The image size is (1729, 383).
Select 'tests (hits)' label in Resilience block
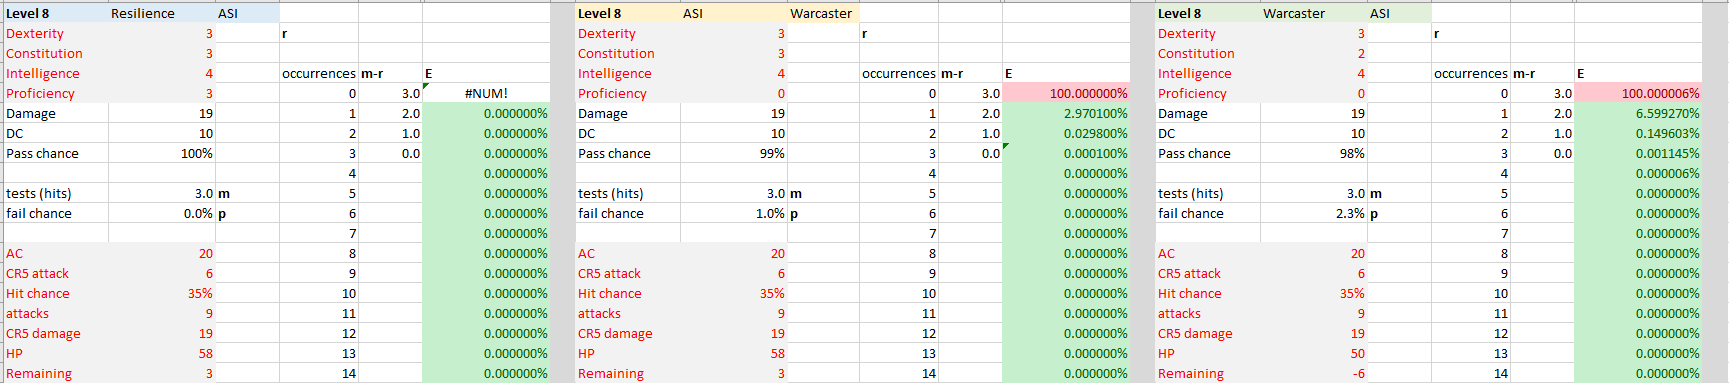point(39,193)
